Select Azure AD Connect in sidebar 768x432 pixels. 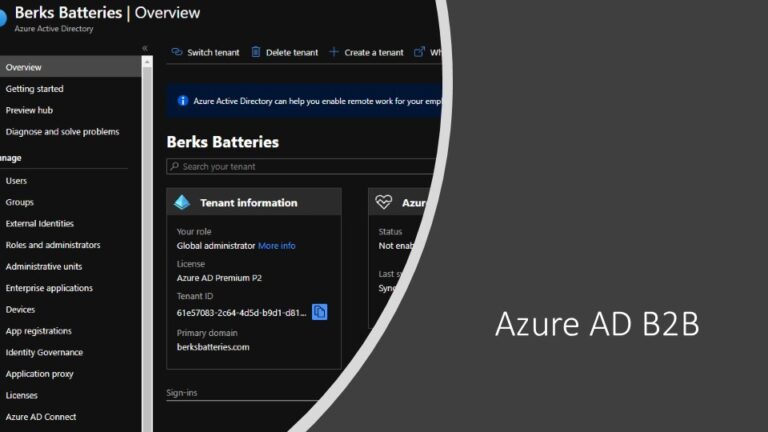pyautogui.click(x=41, y=417)
